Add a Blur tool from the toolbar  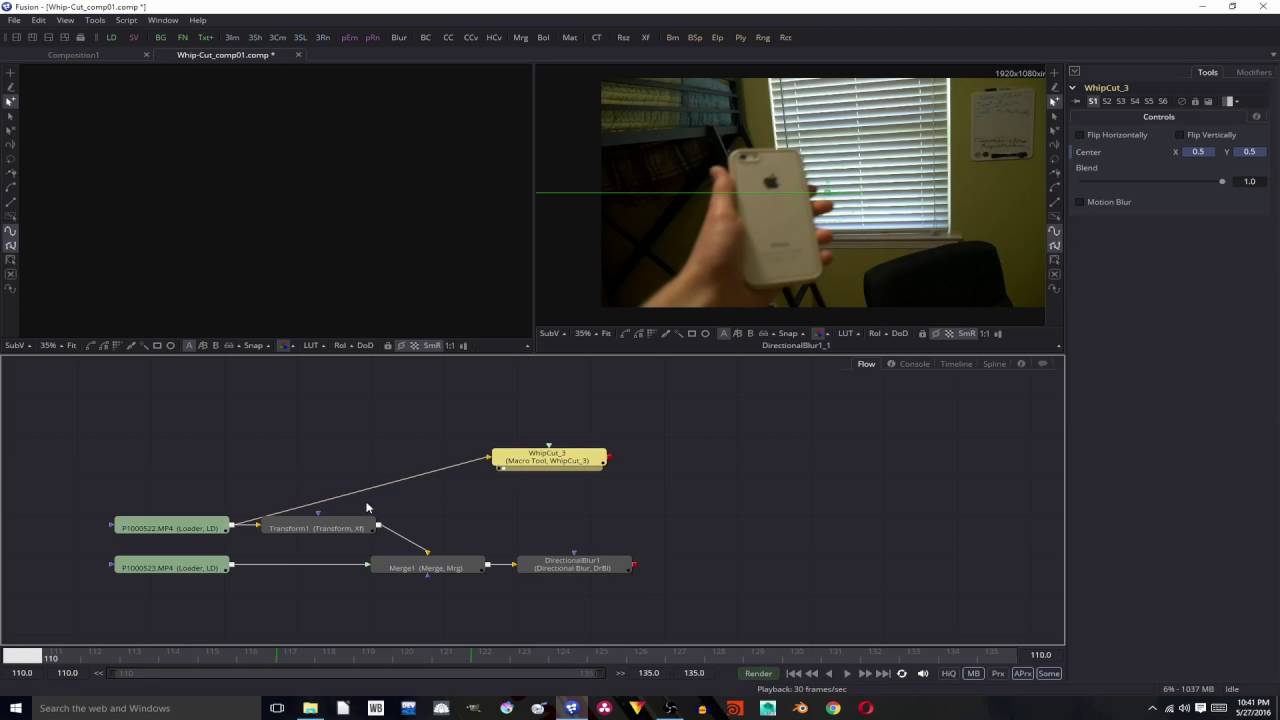click(x=399, y=38)
